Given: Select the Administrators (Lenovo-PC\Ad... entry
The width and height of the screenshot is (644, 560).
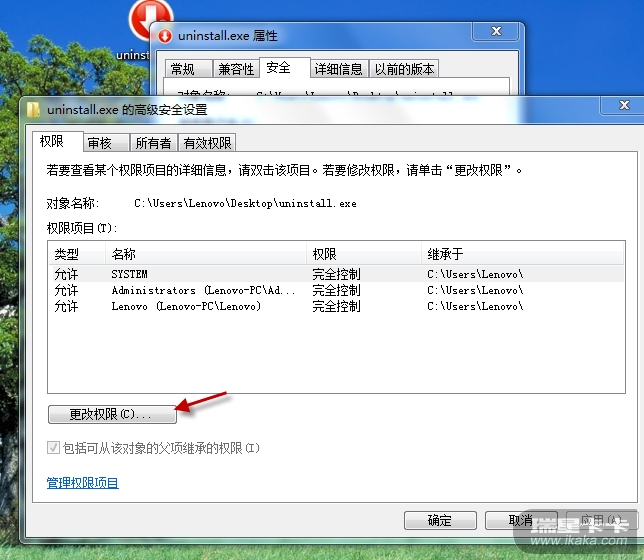Looking at the screenshot, I should pyautogui.click(x=336, y=290).
